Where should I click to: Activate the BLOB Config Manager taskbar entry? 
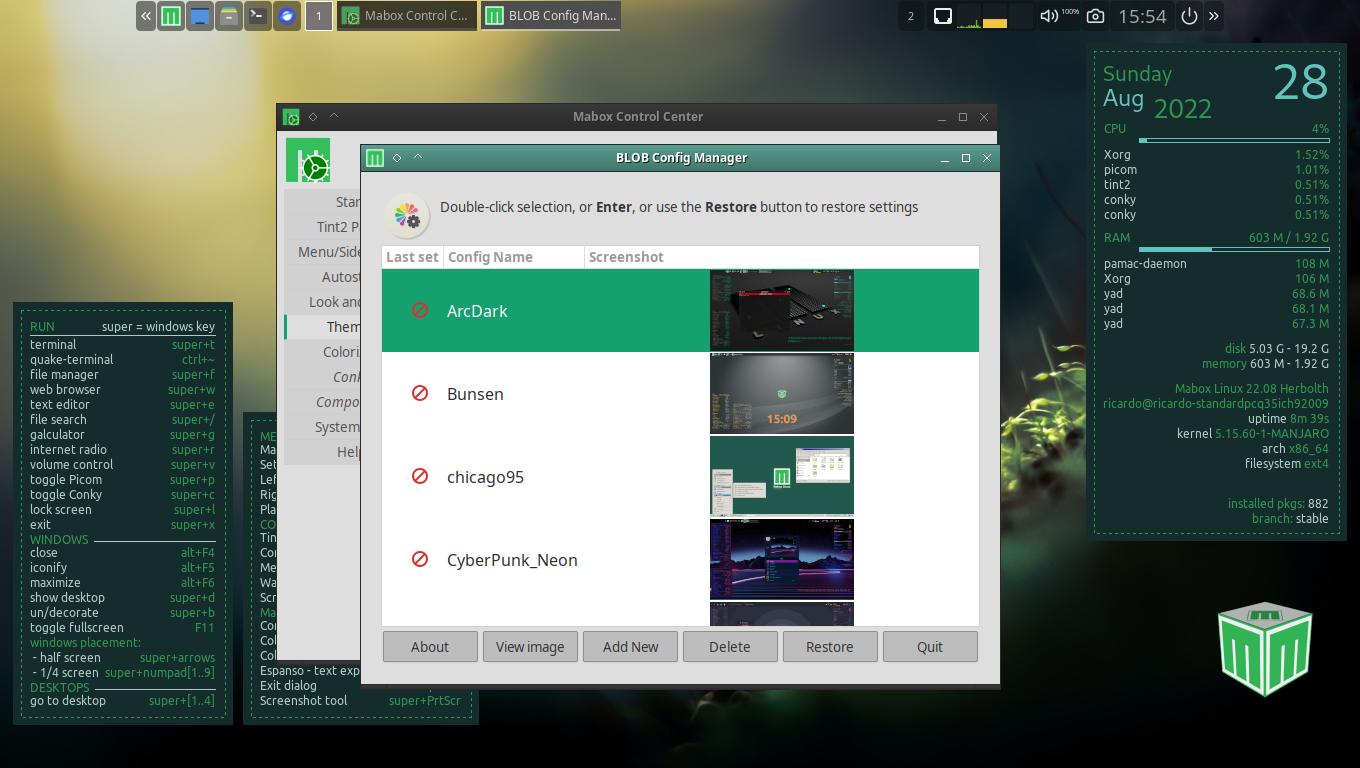pos(551,16)
